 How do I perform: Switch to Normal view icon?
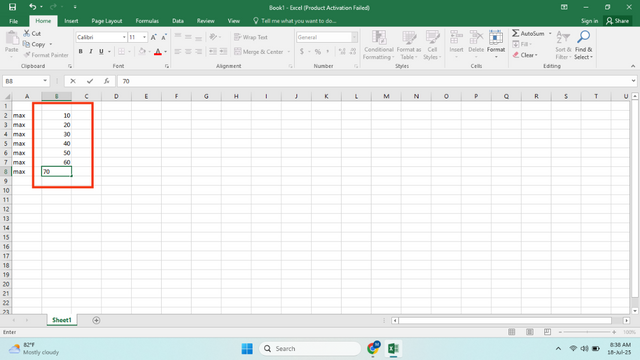pos(511,332)
